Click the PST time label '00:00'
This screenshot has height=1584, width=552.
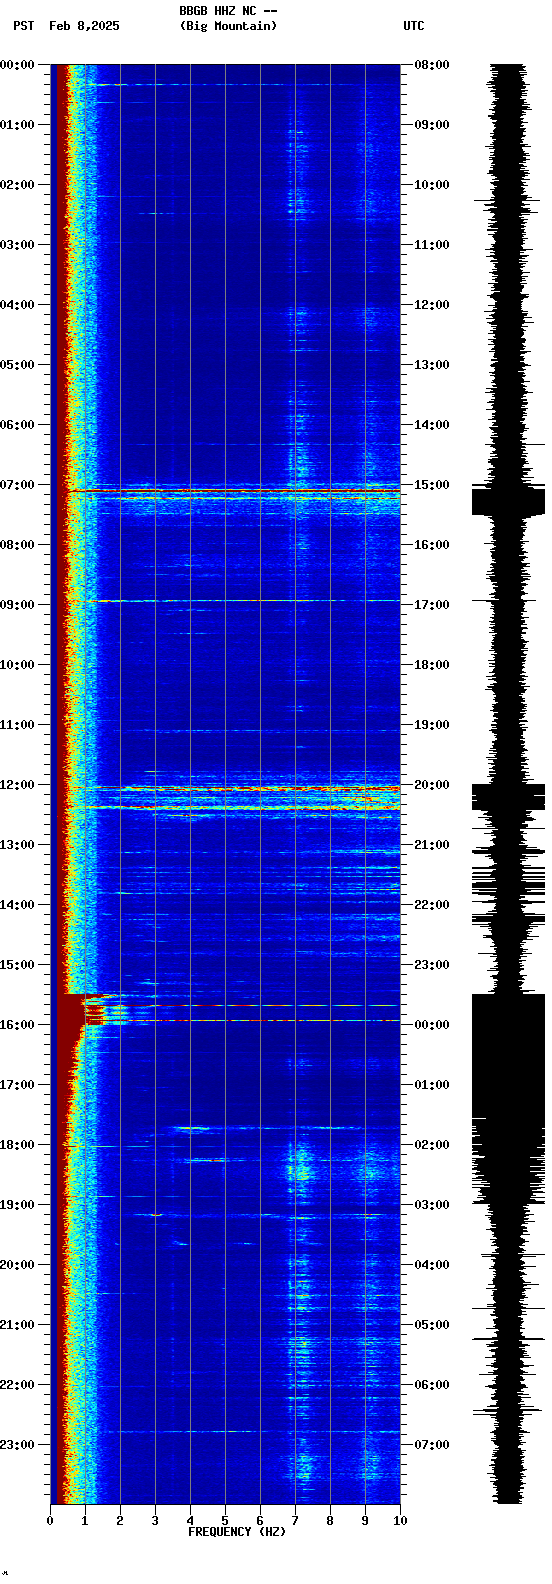18,65
